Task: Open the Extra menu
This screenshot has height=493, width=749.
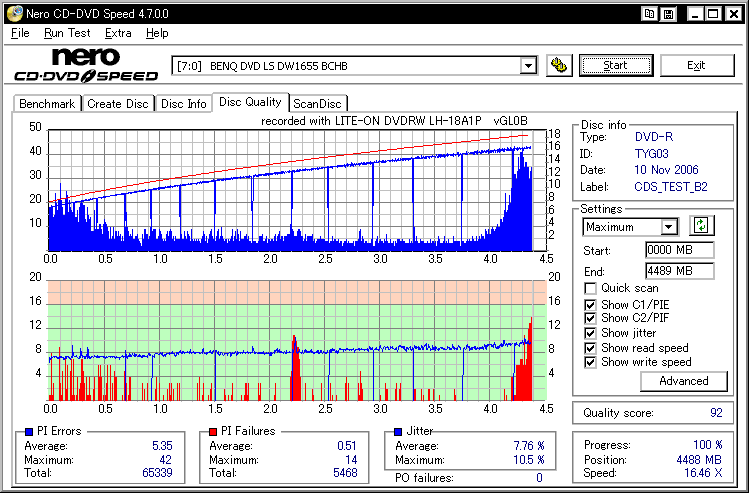Action: [x=118, y=33]
